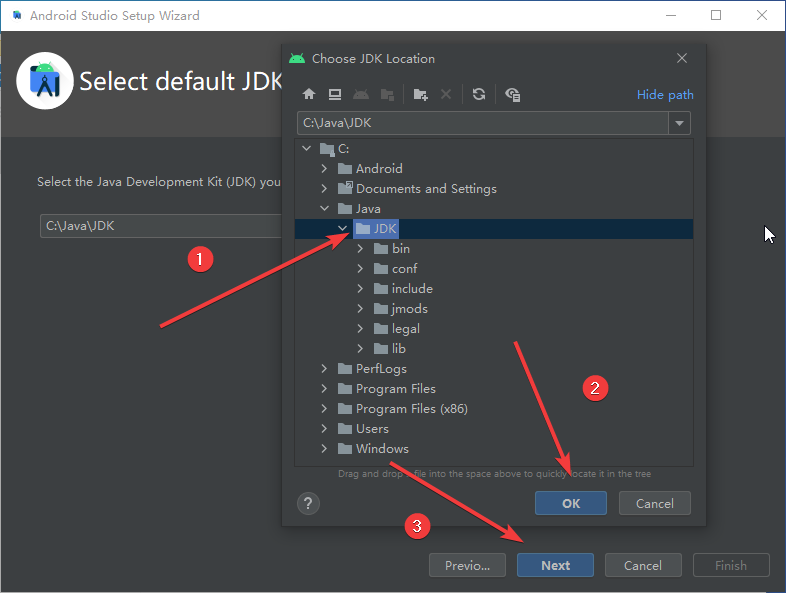Click Hide path link
The width and height of the screenshot is (786, 593).
tap(665, 95)
